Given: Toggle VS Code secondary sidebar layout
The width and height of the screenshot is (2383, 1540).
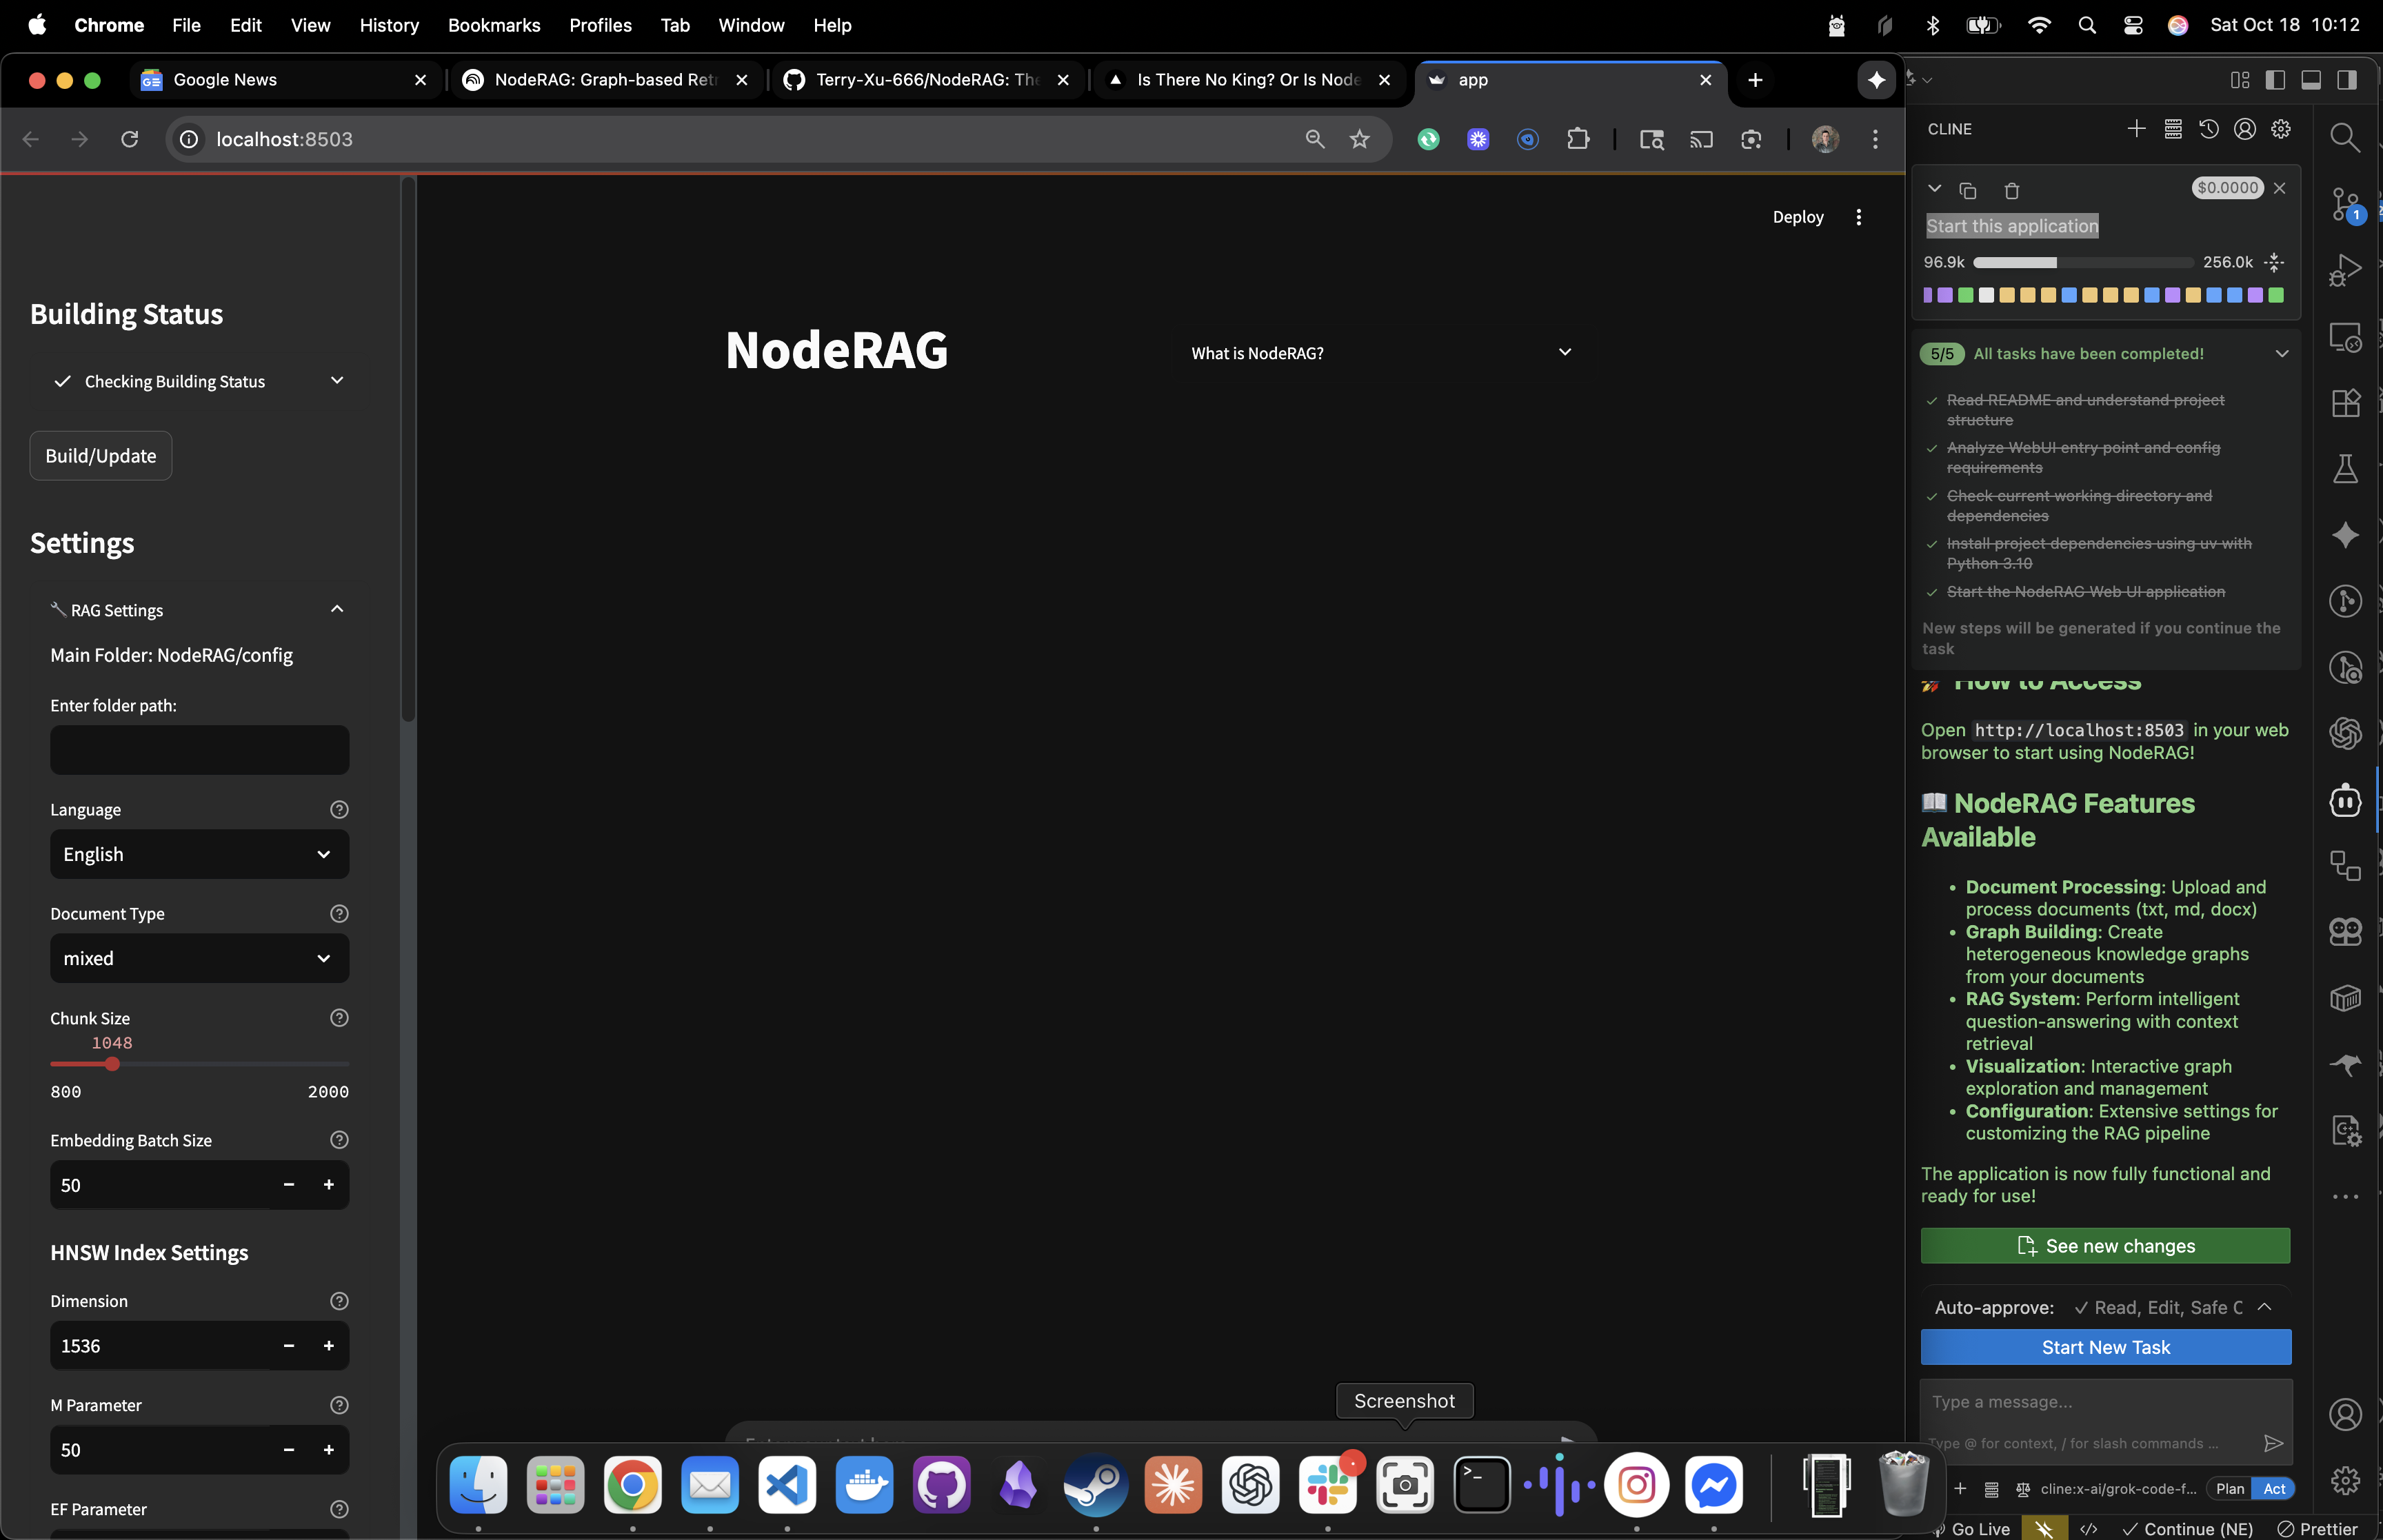Looking at the screenshot, I should click(x=2346, y=80).
